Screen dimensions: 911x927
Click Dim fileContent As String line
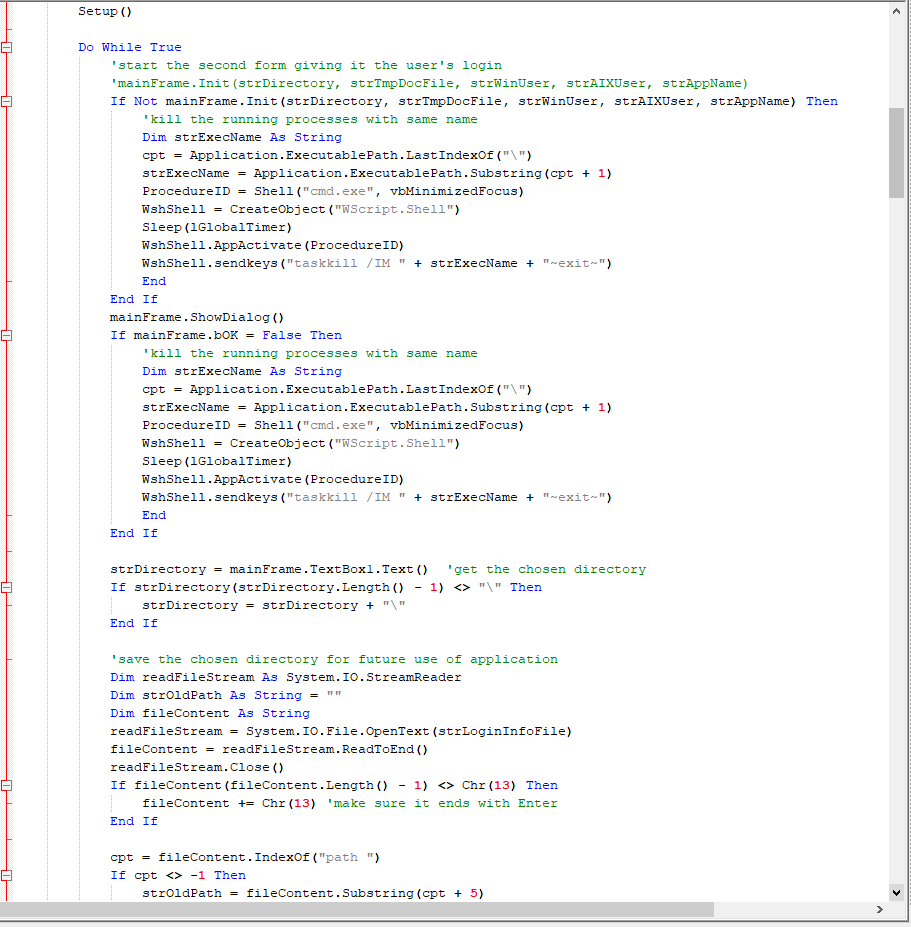coord(210,714)
